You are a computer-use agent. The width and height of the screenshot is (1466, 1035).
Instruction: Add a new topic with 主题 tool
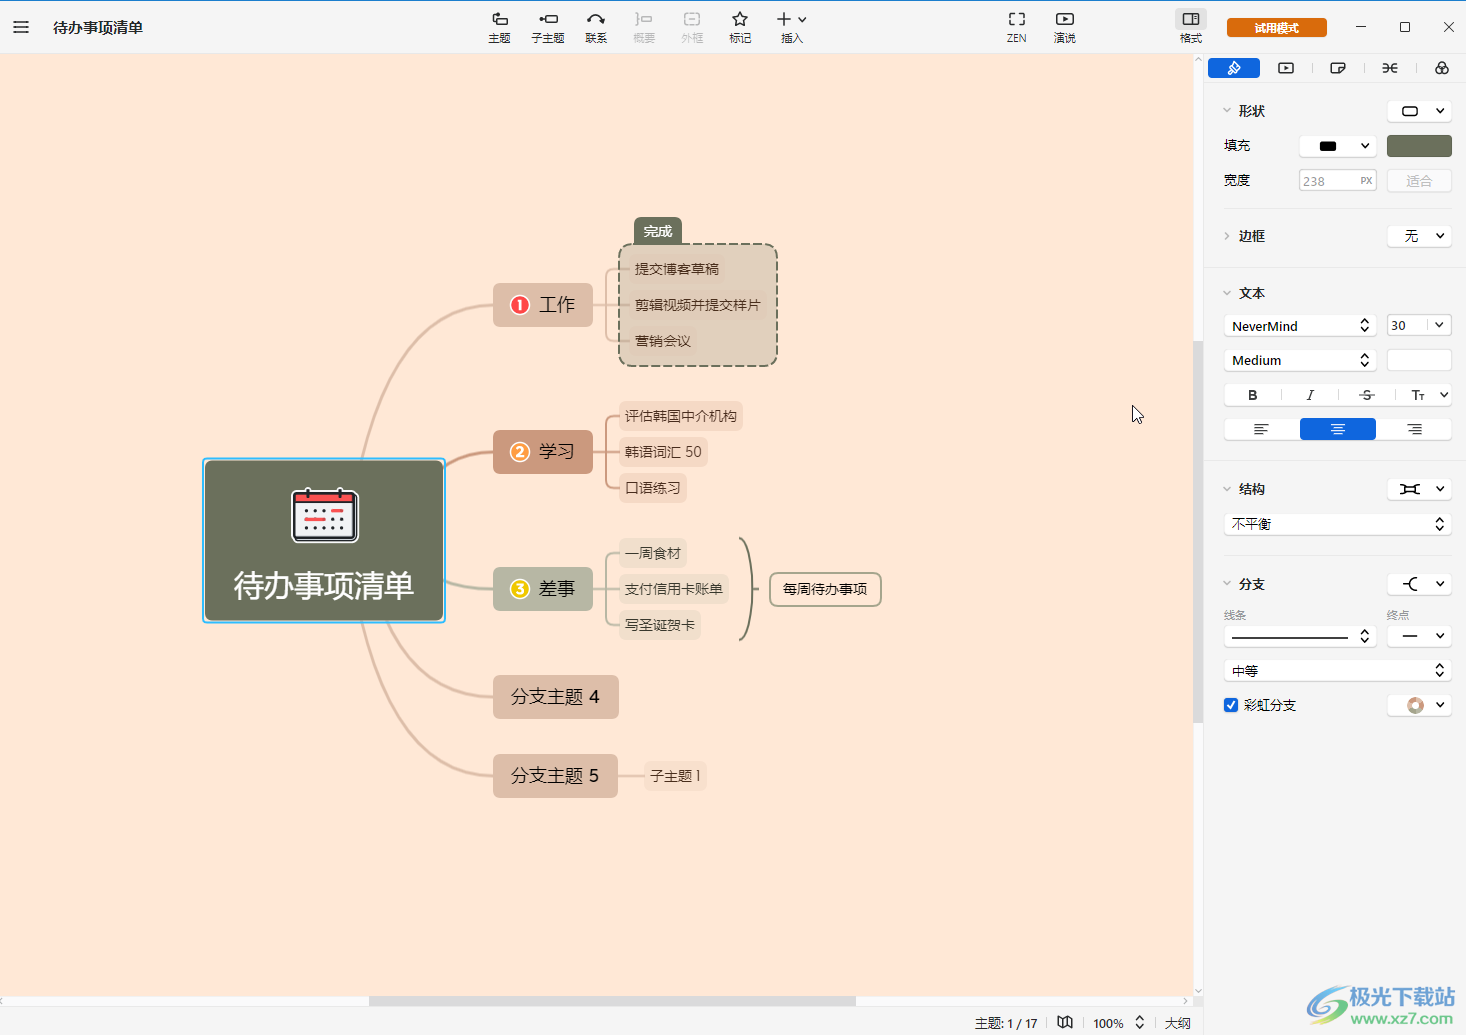tap(499, 27)
